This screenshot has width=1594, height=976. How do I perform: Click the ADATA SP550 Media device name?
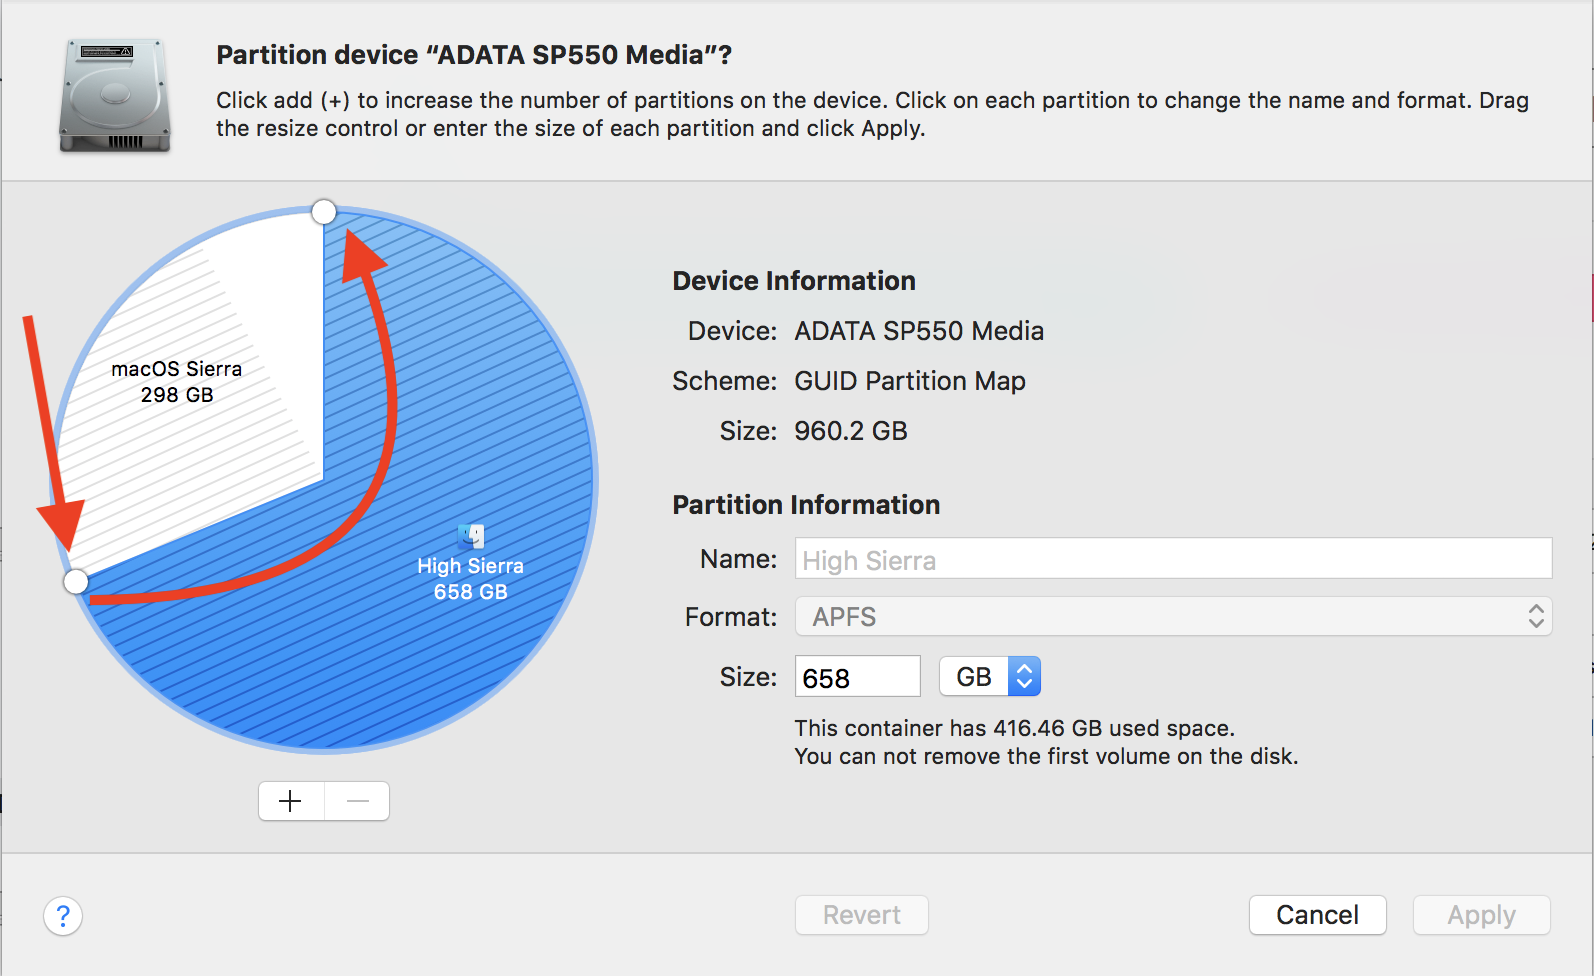918,331
